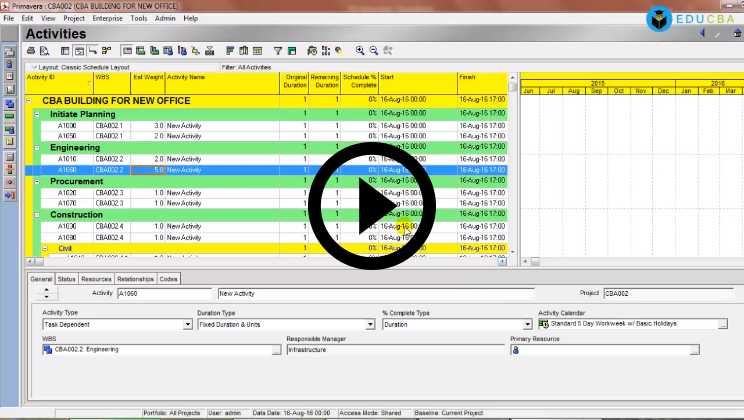Switch to the Resources tab
Viewport: 744px width, 420px height.
[96, 279]
